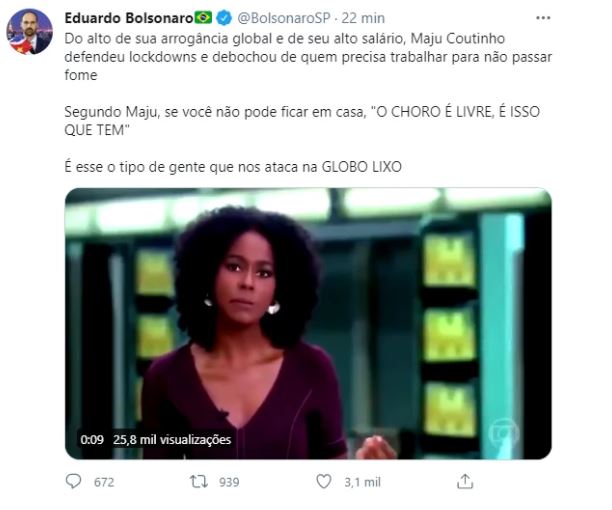
Task: Click the 672 replies count
Action: click(x=104, y=482)
